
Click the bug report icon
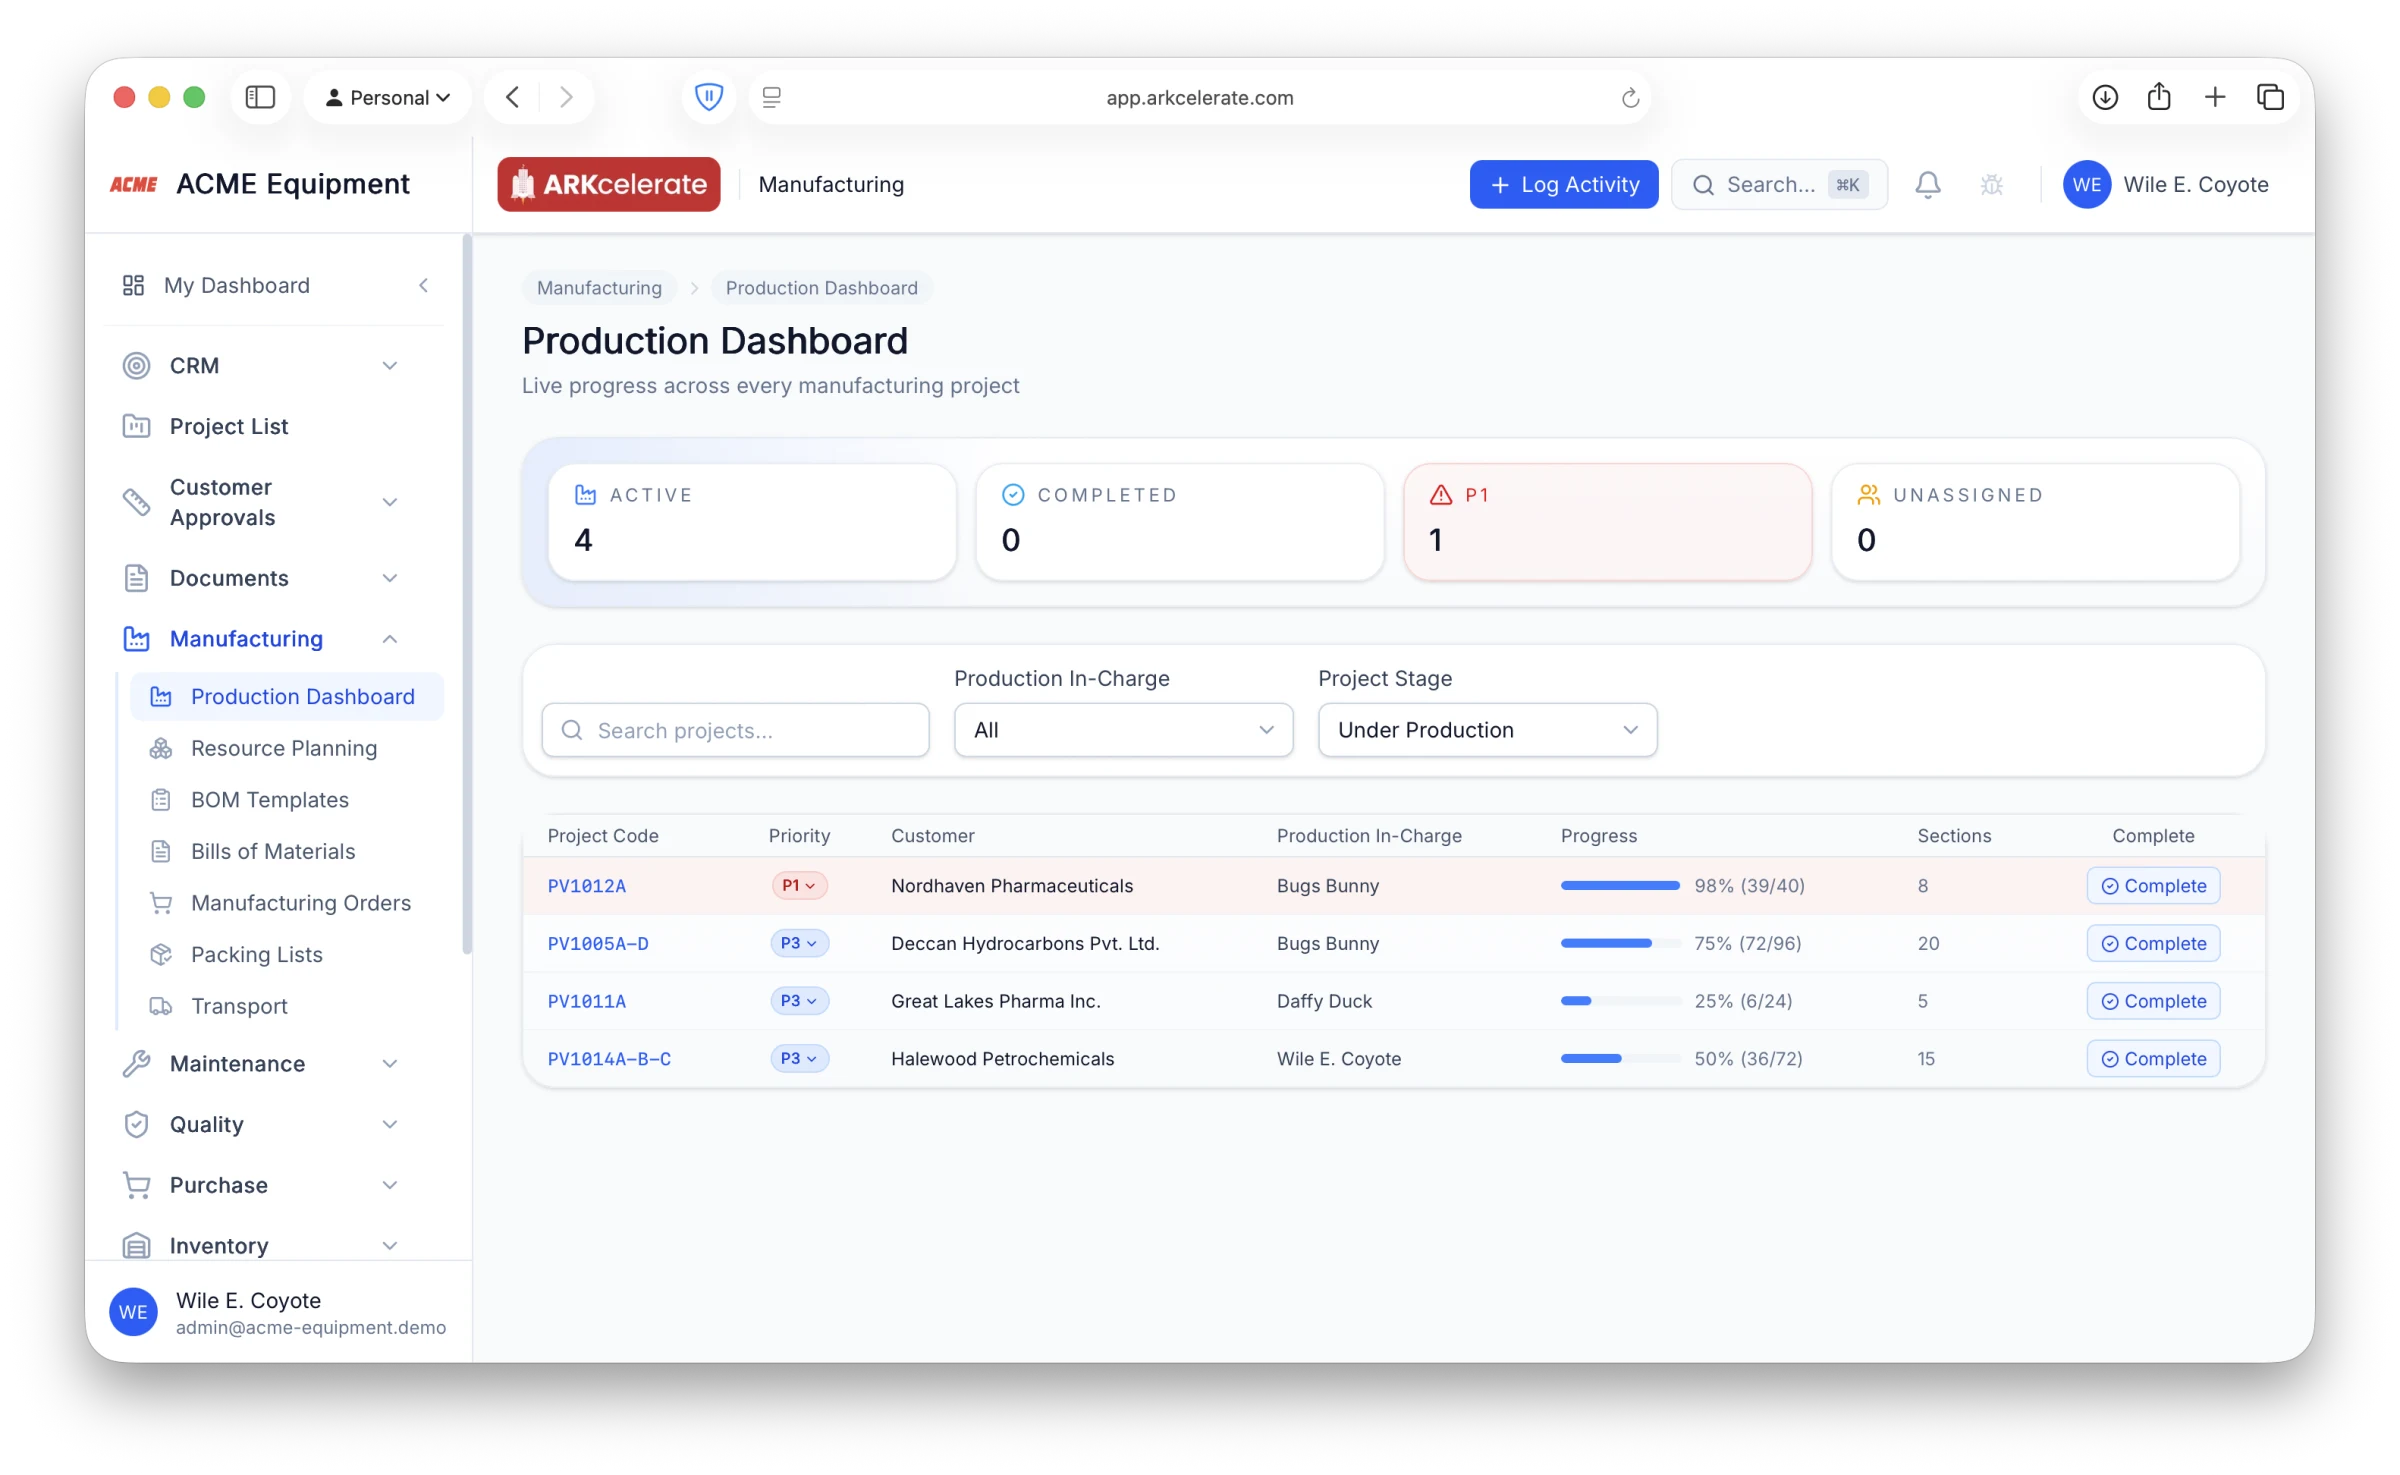click(x=1991, y=184)
